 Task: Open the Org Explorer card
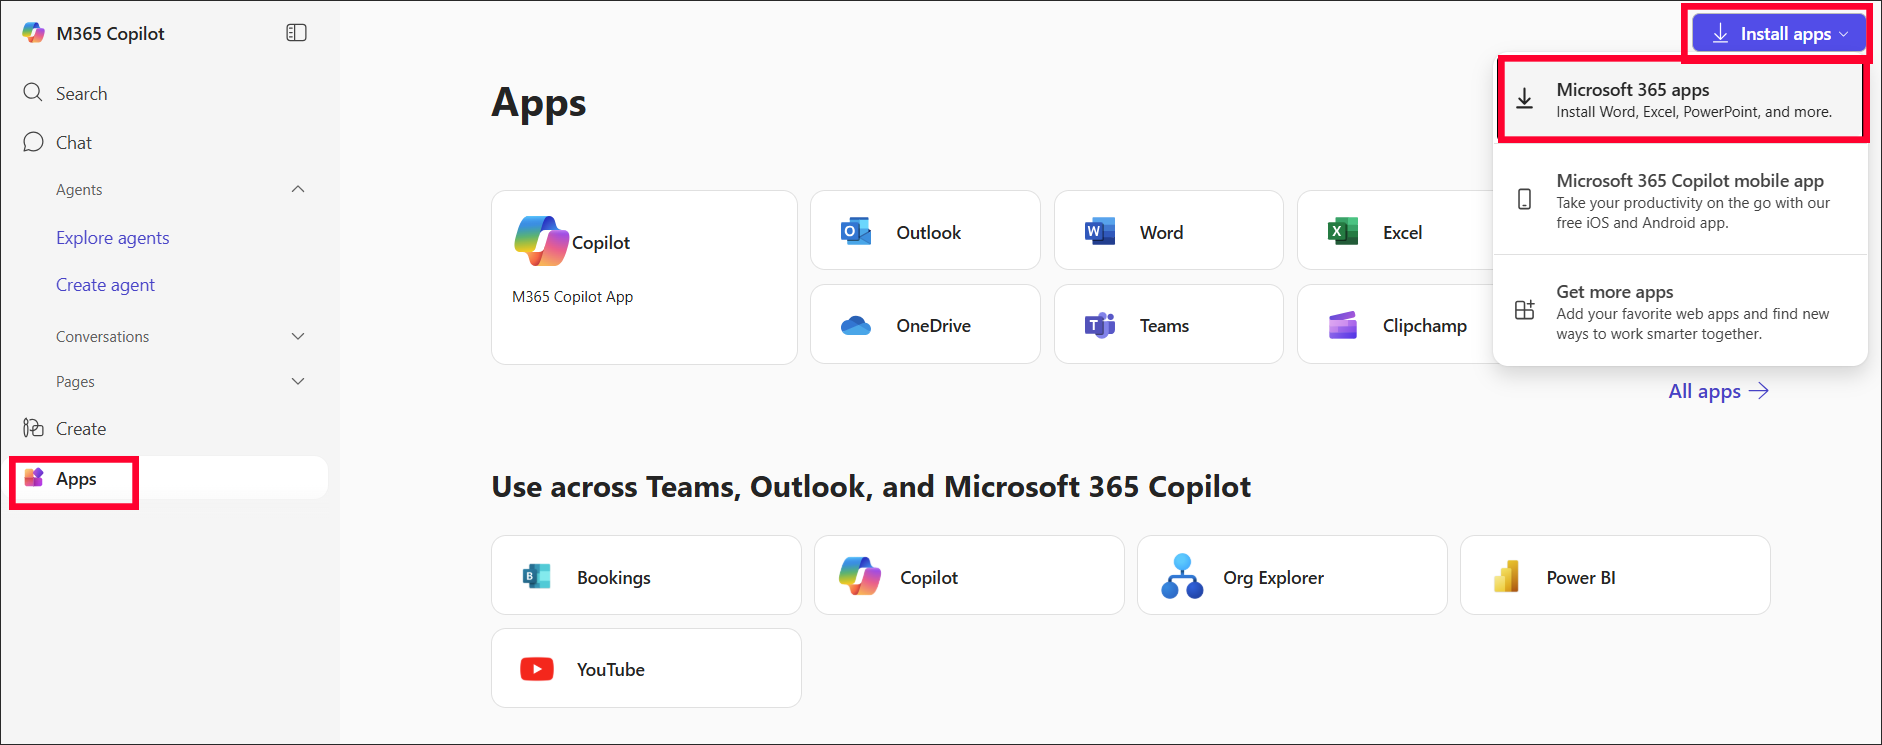pyautogui.click(x=1292, y=575)
